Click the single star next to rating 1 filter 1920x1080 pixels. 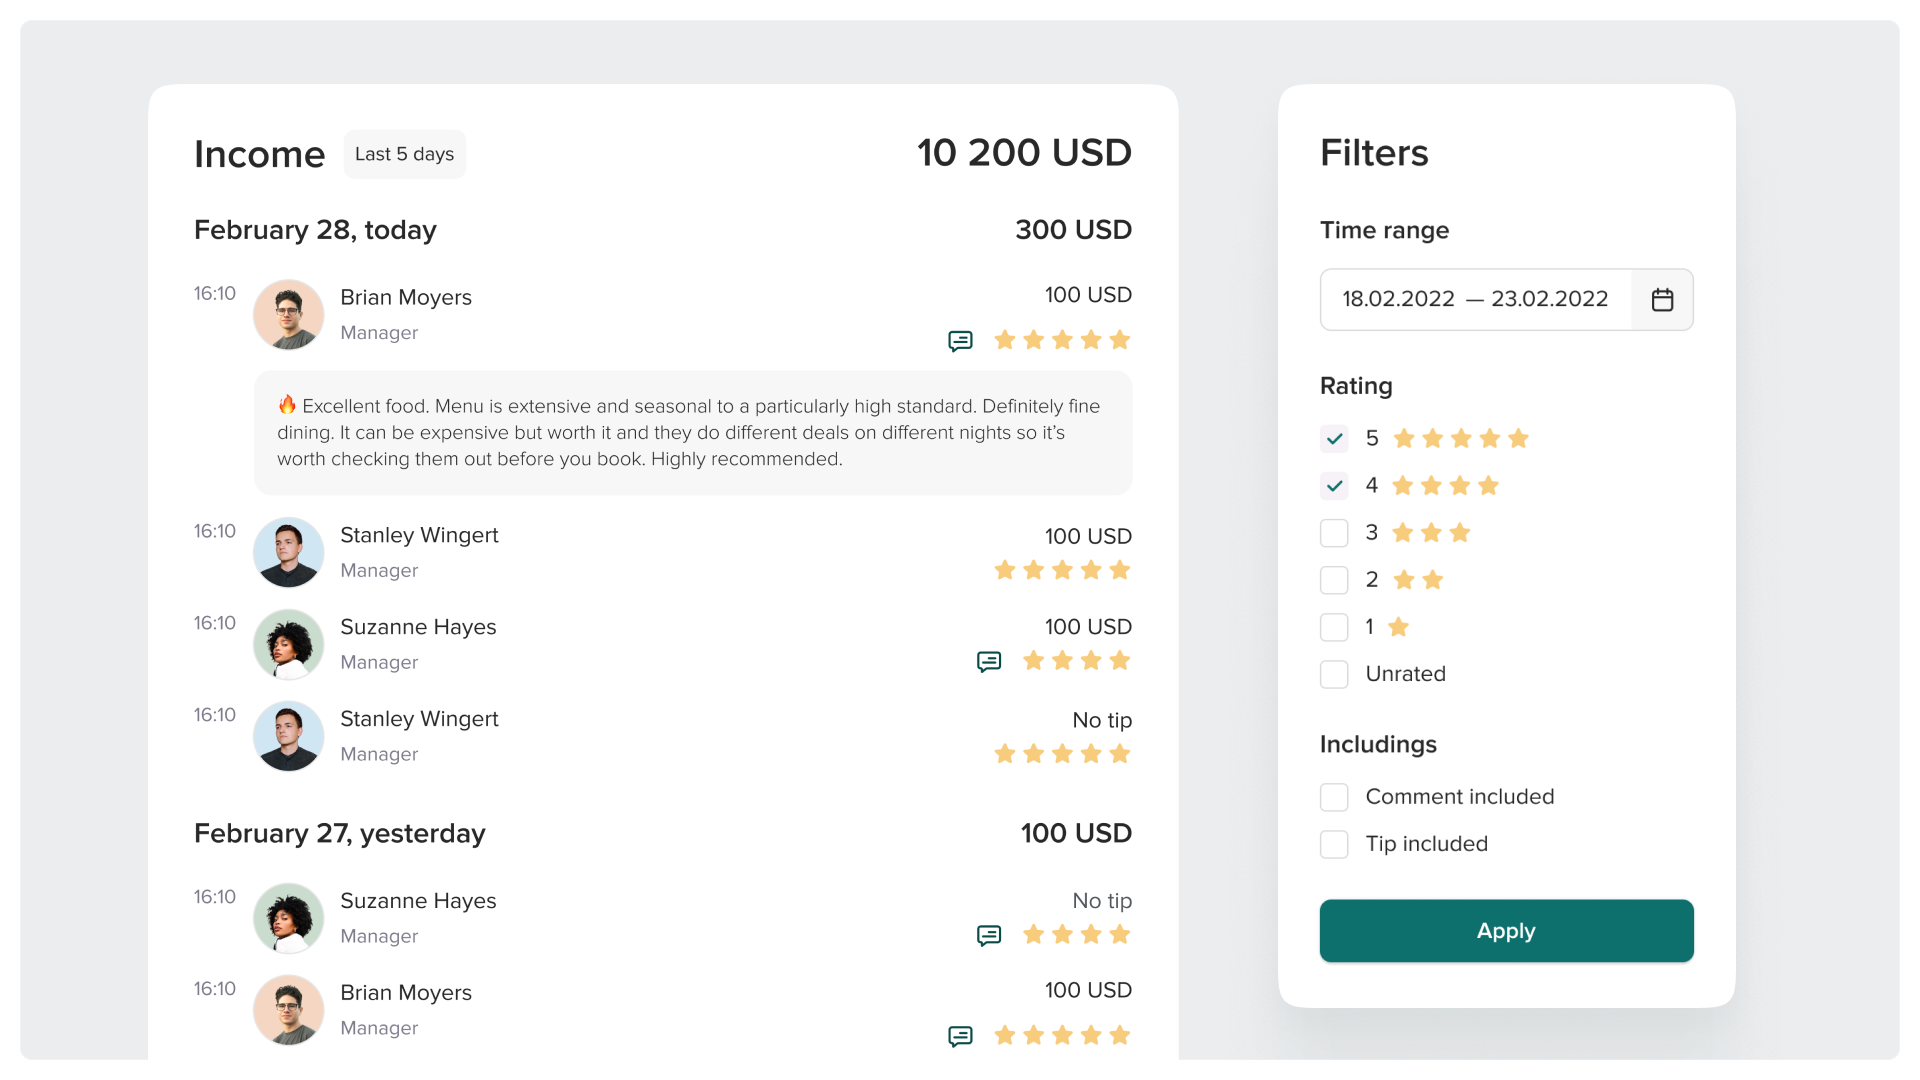click(x=1398, y=627)
